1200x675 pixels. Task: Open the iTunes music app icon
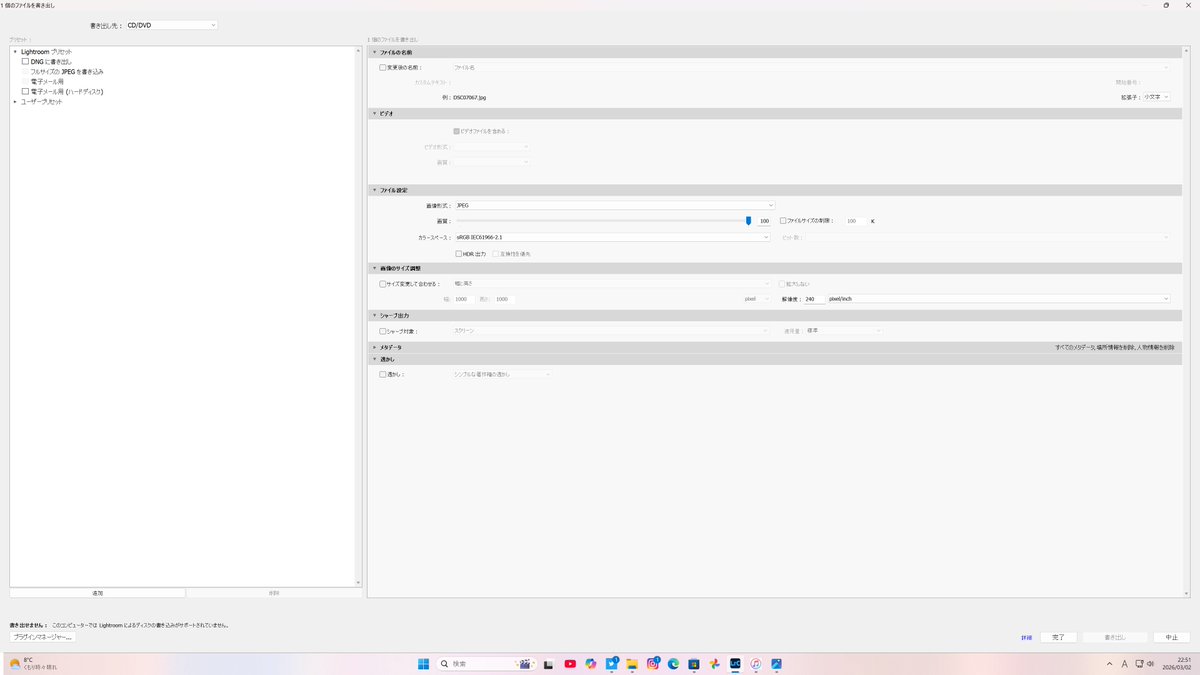coord(756,663)
